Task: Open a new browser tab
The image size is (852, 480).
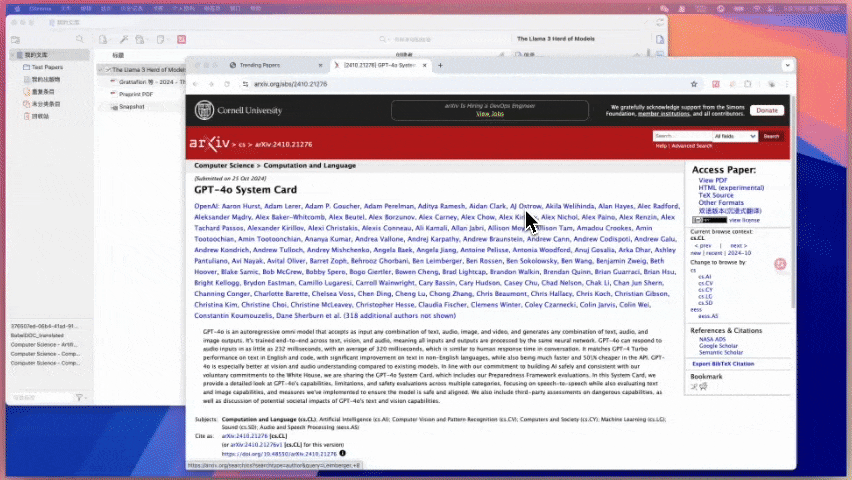Action: click(440, 65)
